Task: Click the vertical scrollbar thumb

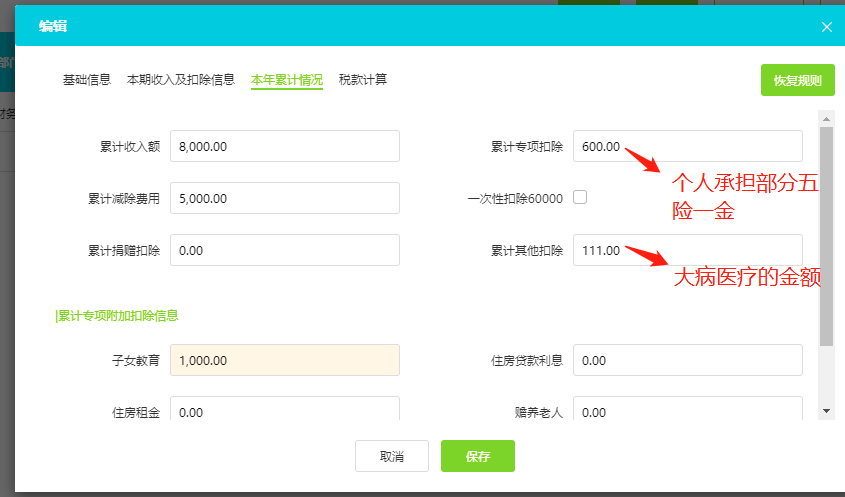Action: pos(826,236)
